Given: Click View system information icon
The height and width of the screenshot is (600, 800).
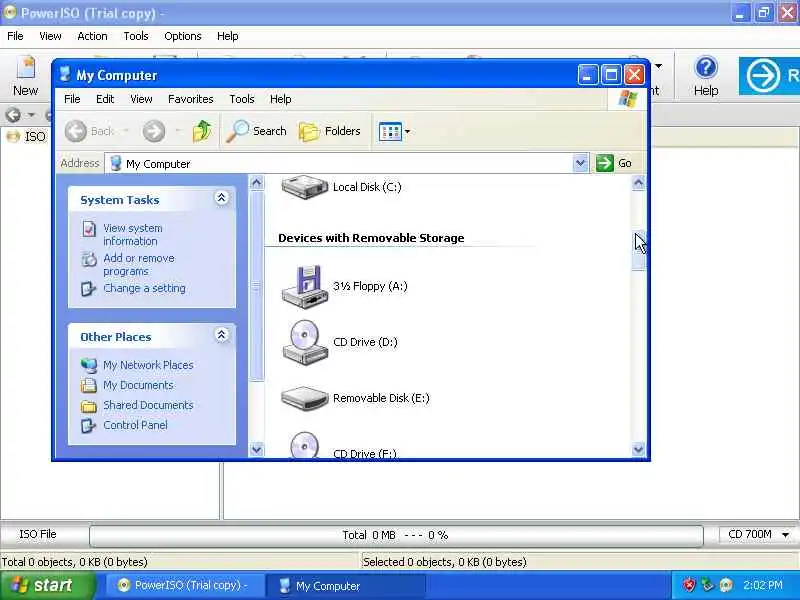Looking at the screenshot, I should (x=89, y=229).
